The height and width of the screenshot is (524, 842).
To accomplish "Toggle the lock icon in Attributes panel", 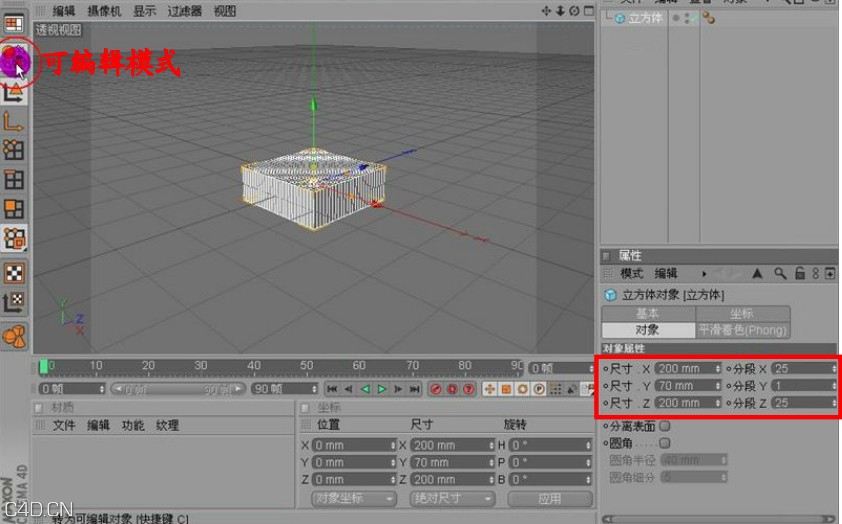I will [x=800, y=273].
